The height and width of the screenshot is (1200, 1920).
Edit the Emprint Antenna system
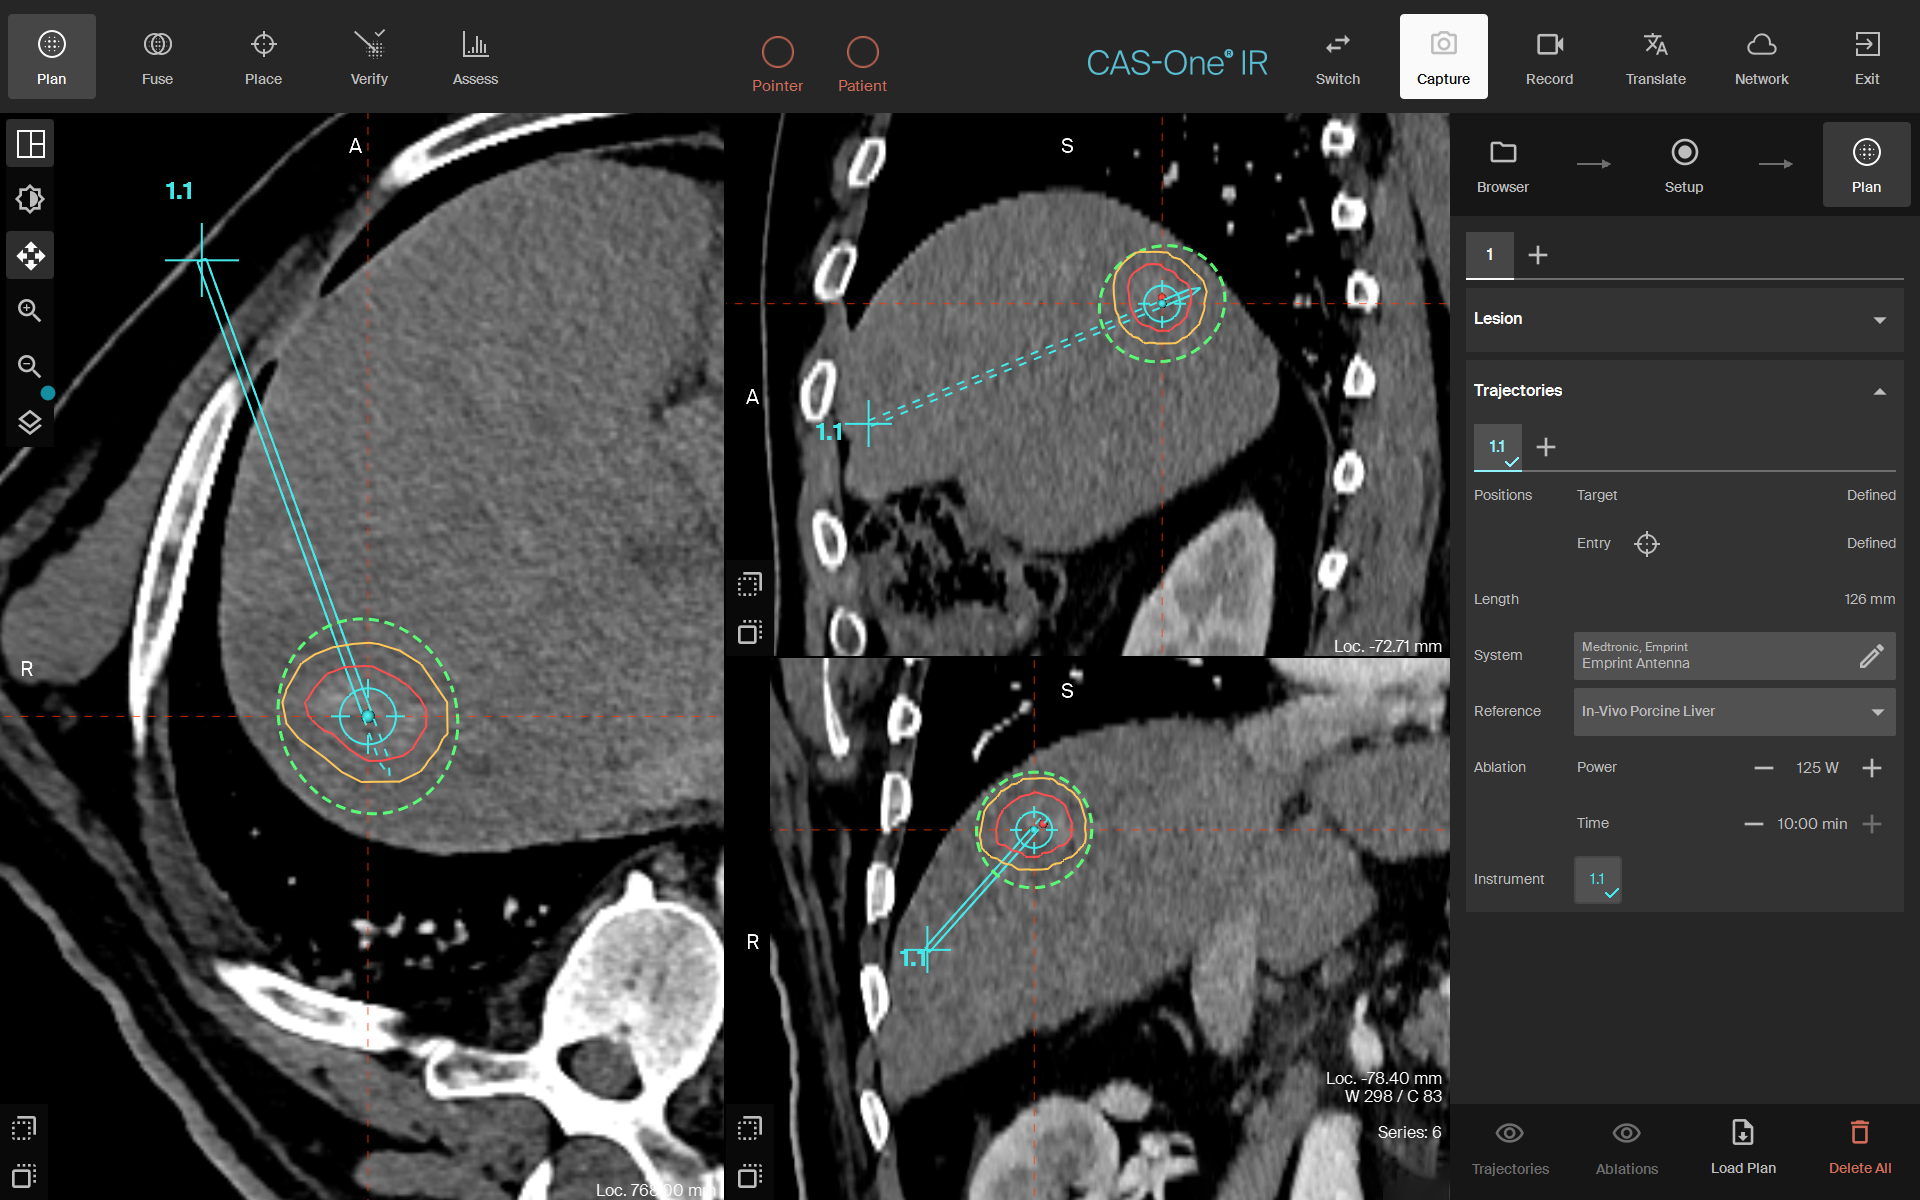click(x=1872, y=656)
